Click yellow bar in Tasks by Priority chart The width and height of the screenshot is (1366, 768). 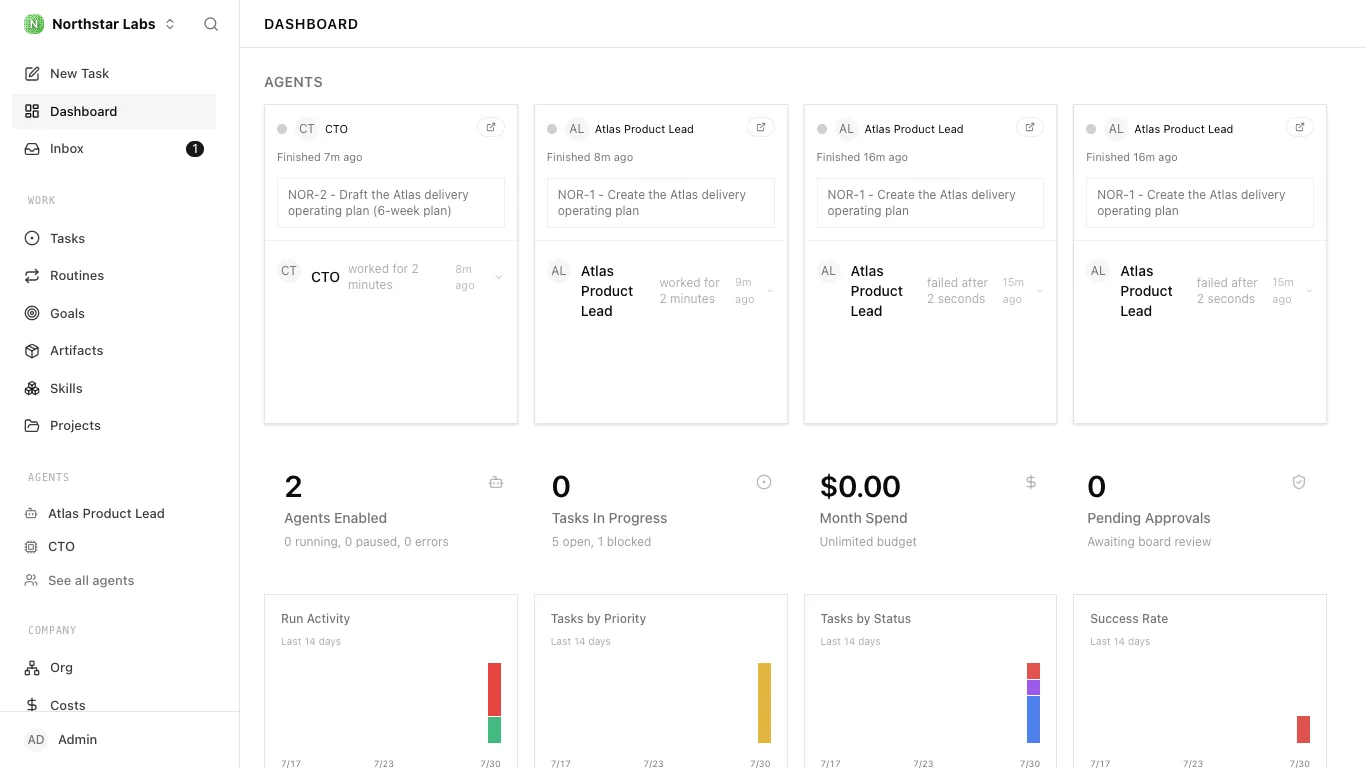764,703
